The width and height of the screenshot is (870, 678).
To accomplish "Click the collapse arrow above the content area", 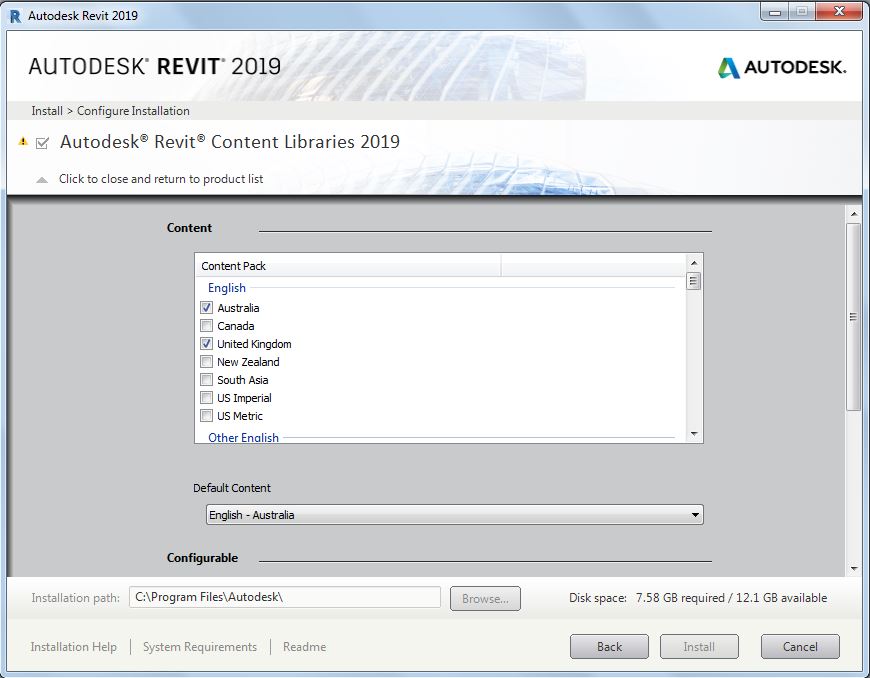I will coord(40,179).
